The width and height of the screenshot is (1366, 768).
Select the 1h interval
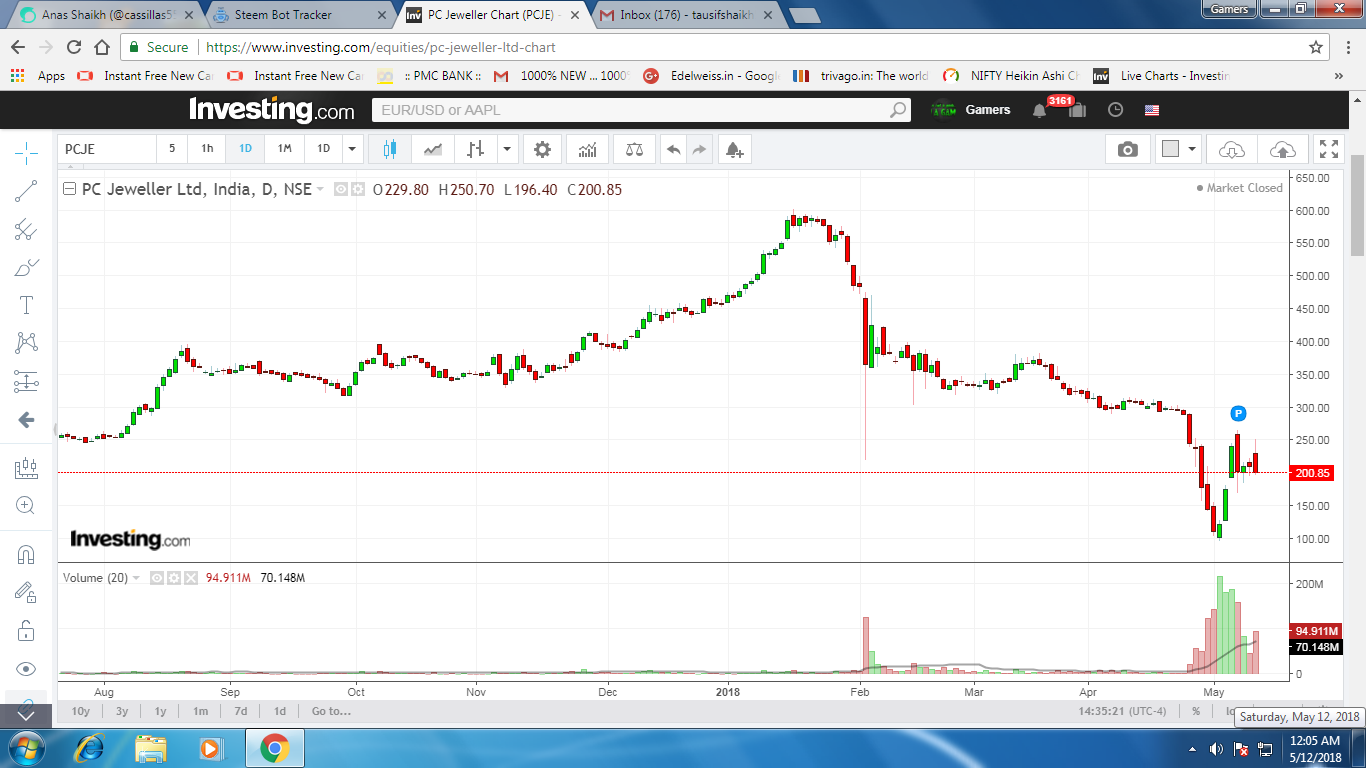[207, 149]
